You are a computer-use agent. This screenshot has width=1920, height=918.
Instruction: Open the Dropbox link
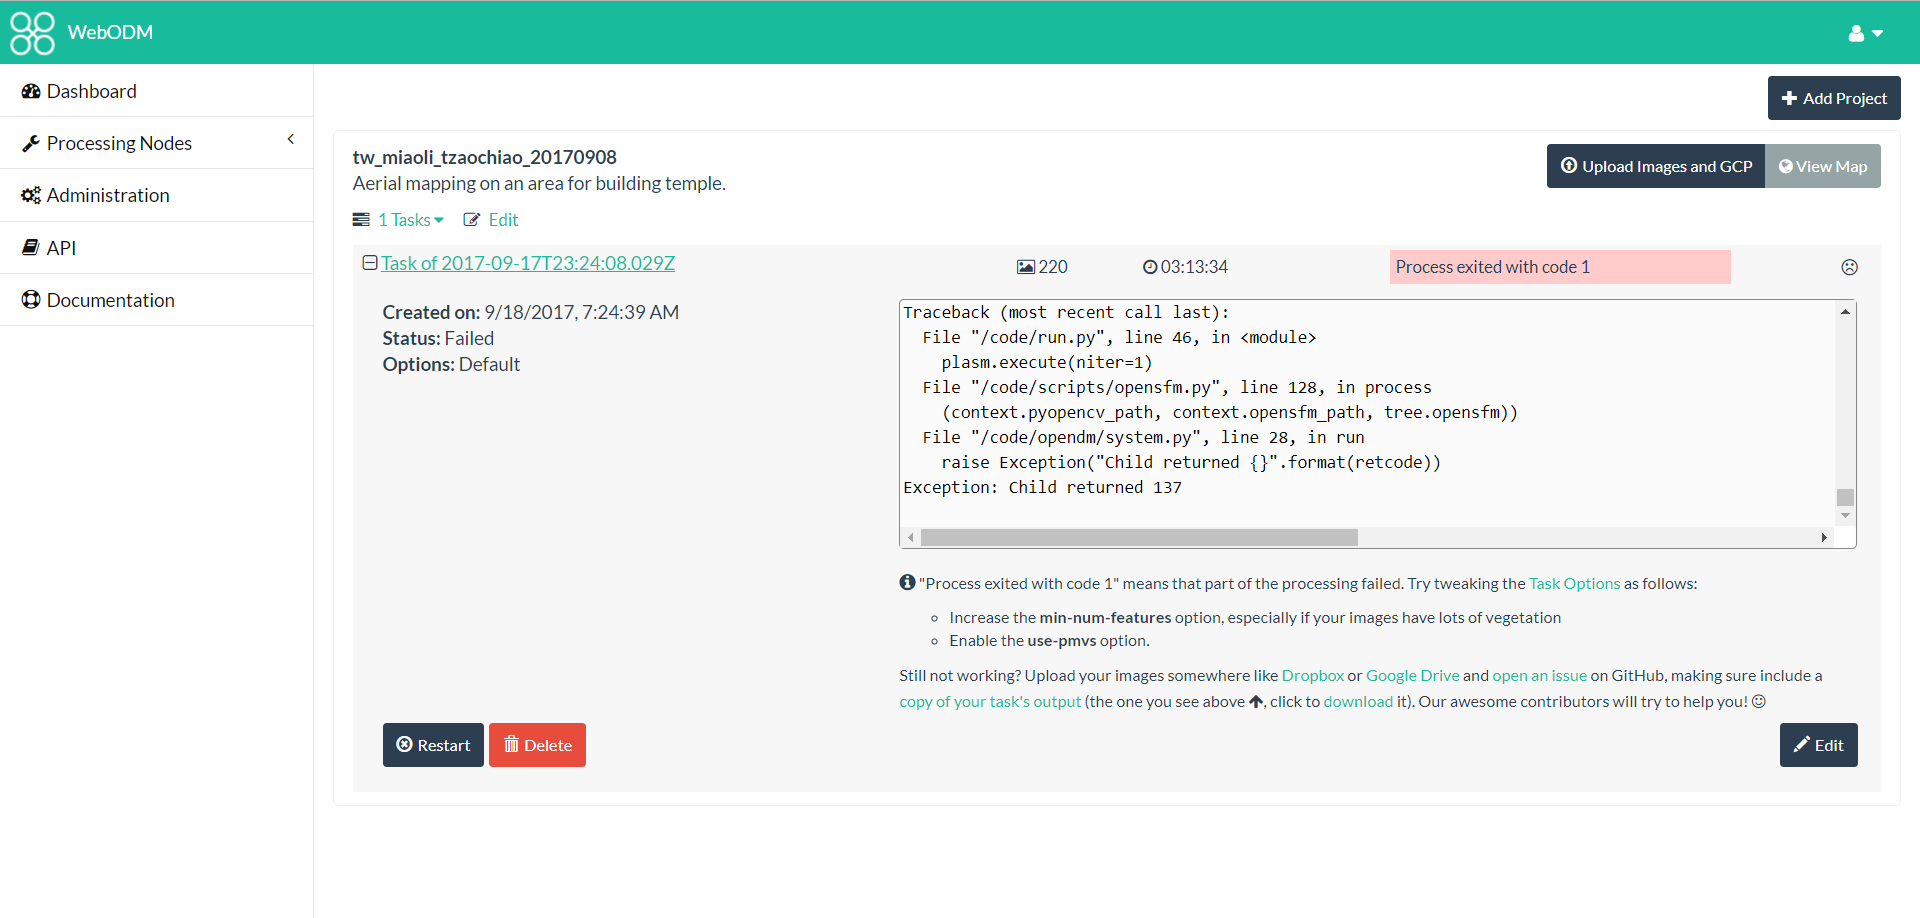(1312, 675)
